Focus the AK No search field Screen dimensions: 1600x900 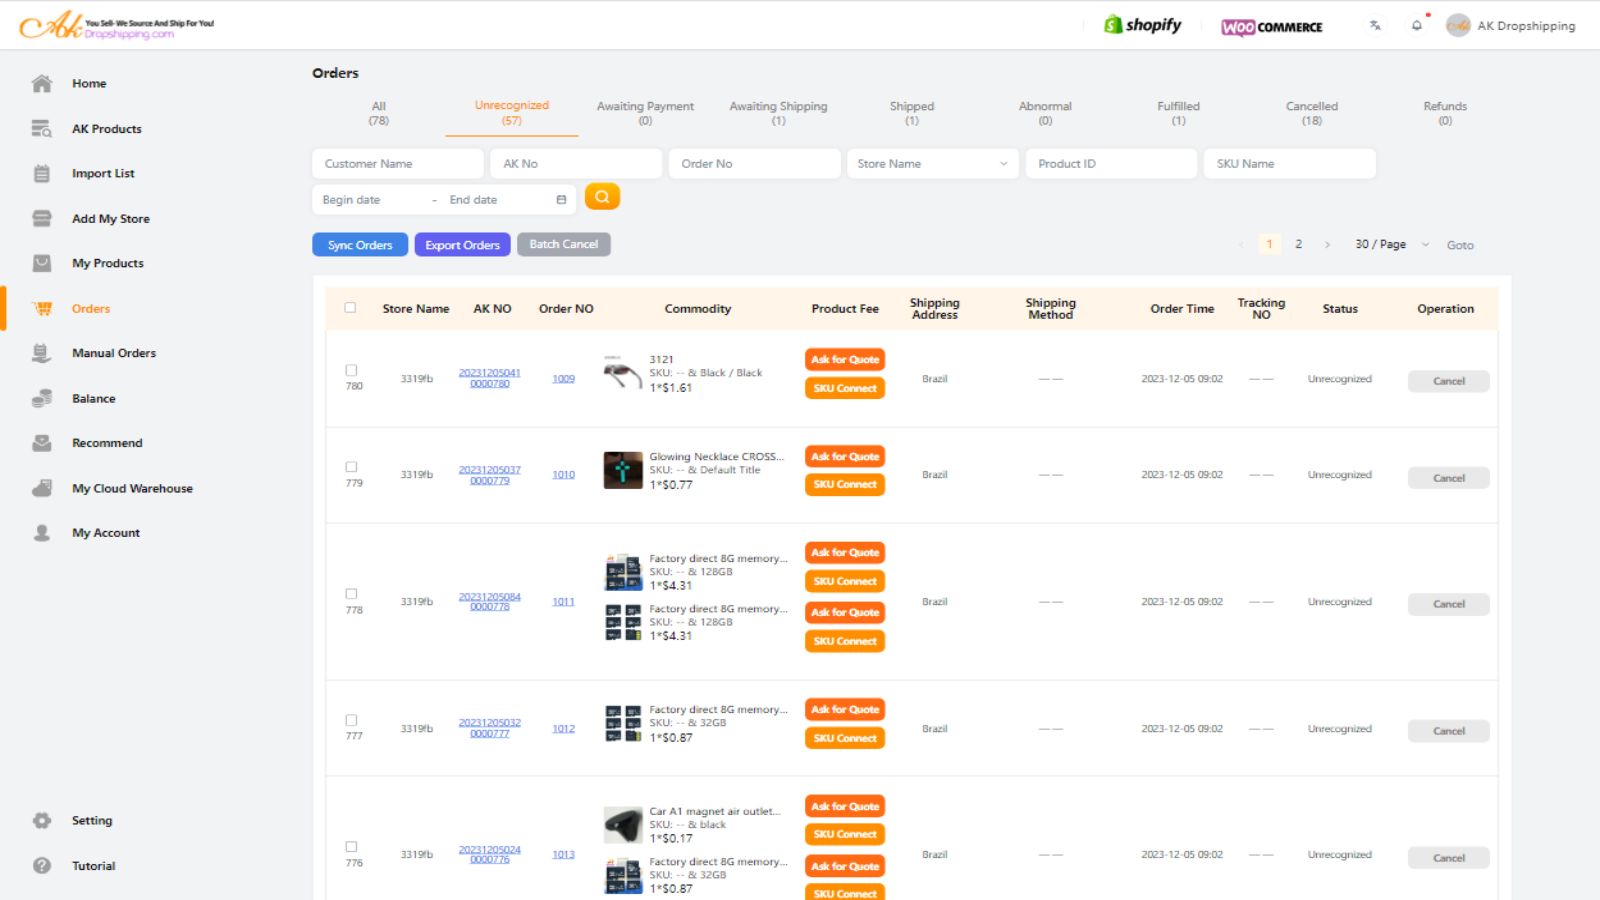[x=576, y=164]
